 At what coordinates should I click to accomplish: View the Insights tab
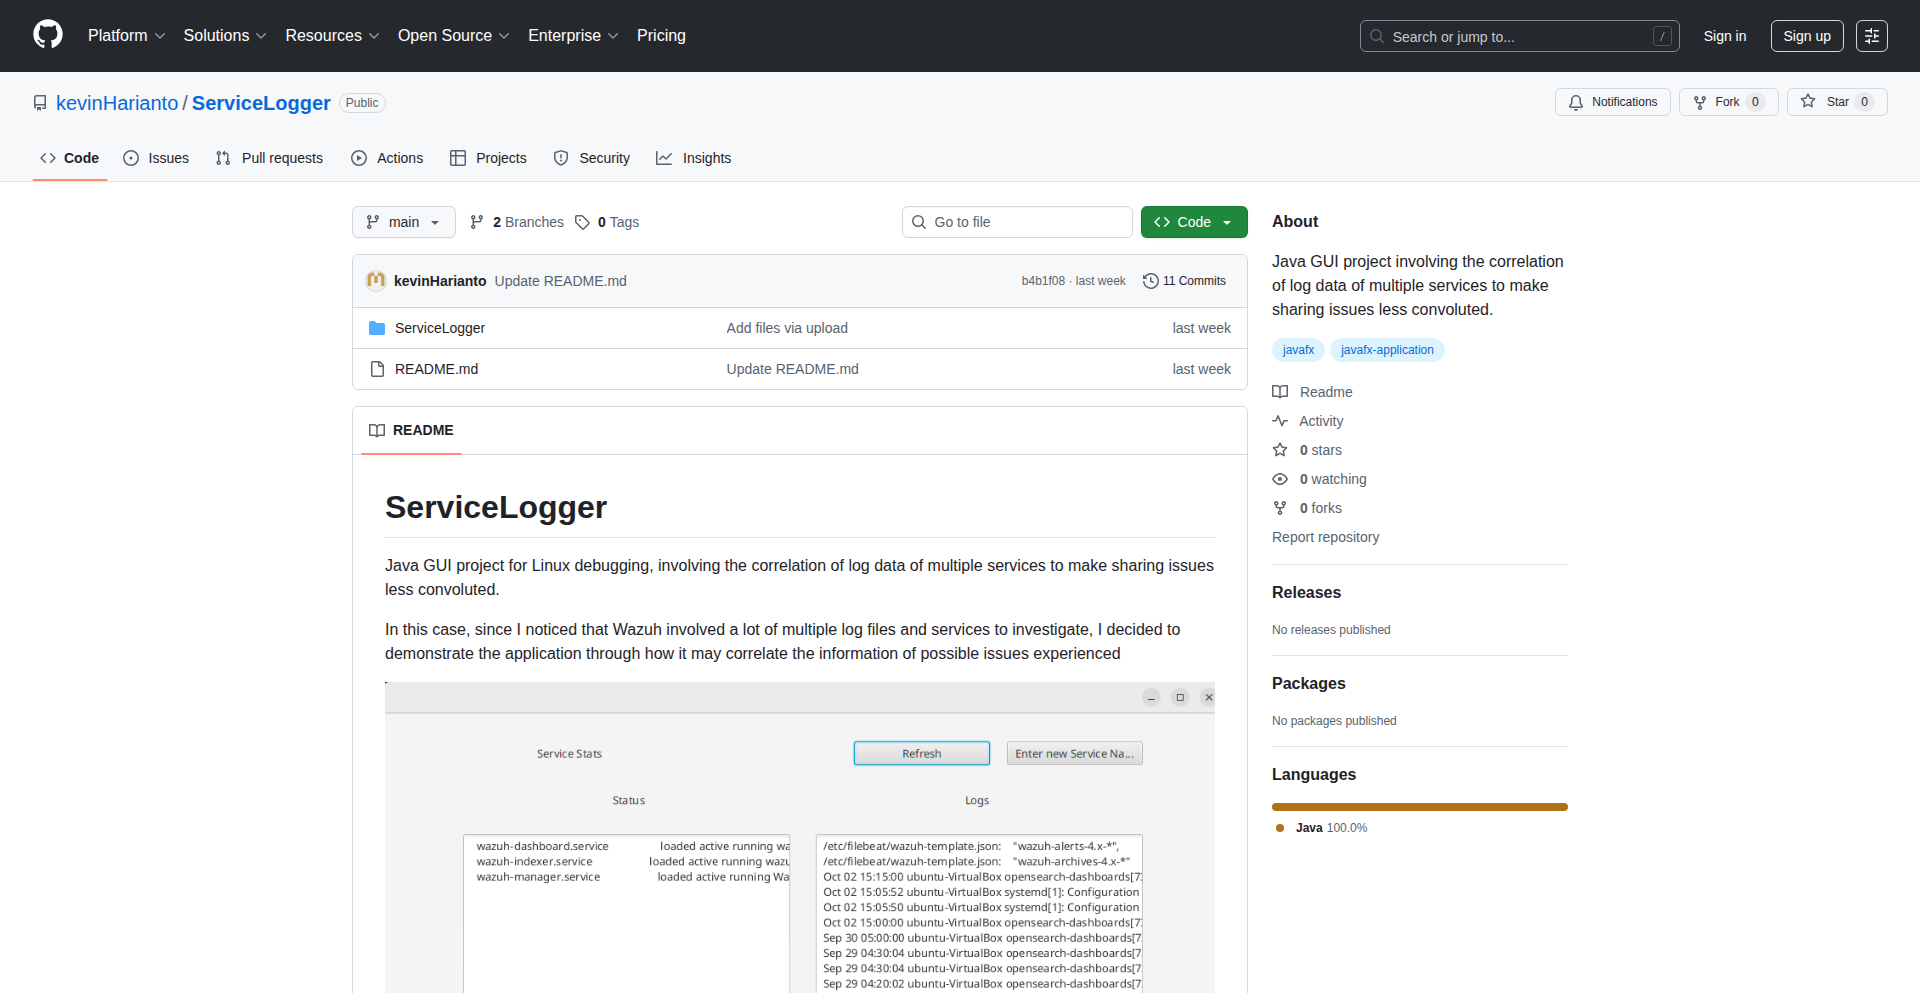[694, 158]
